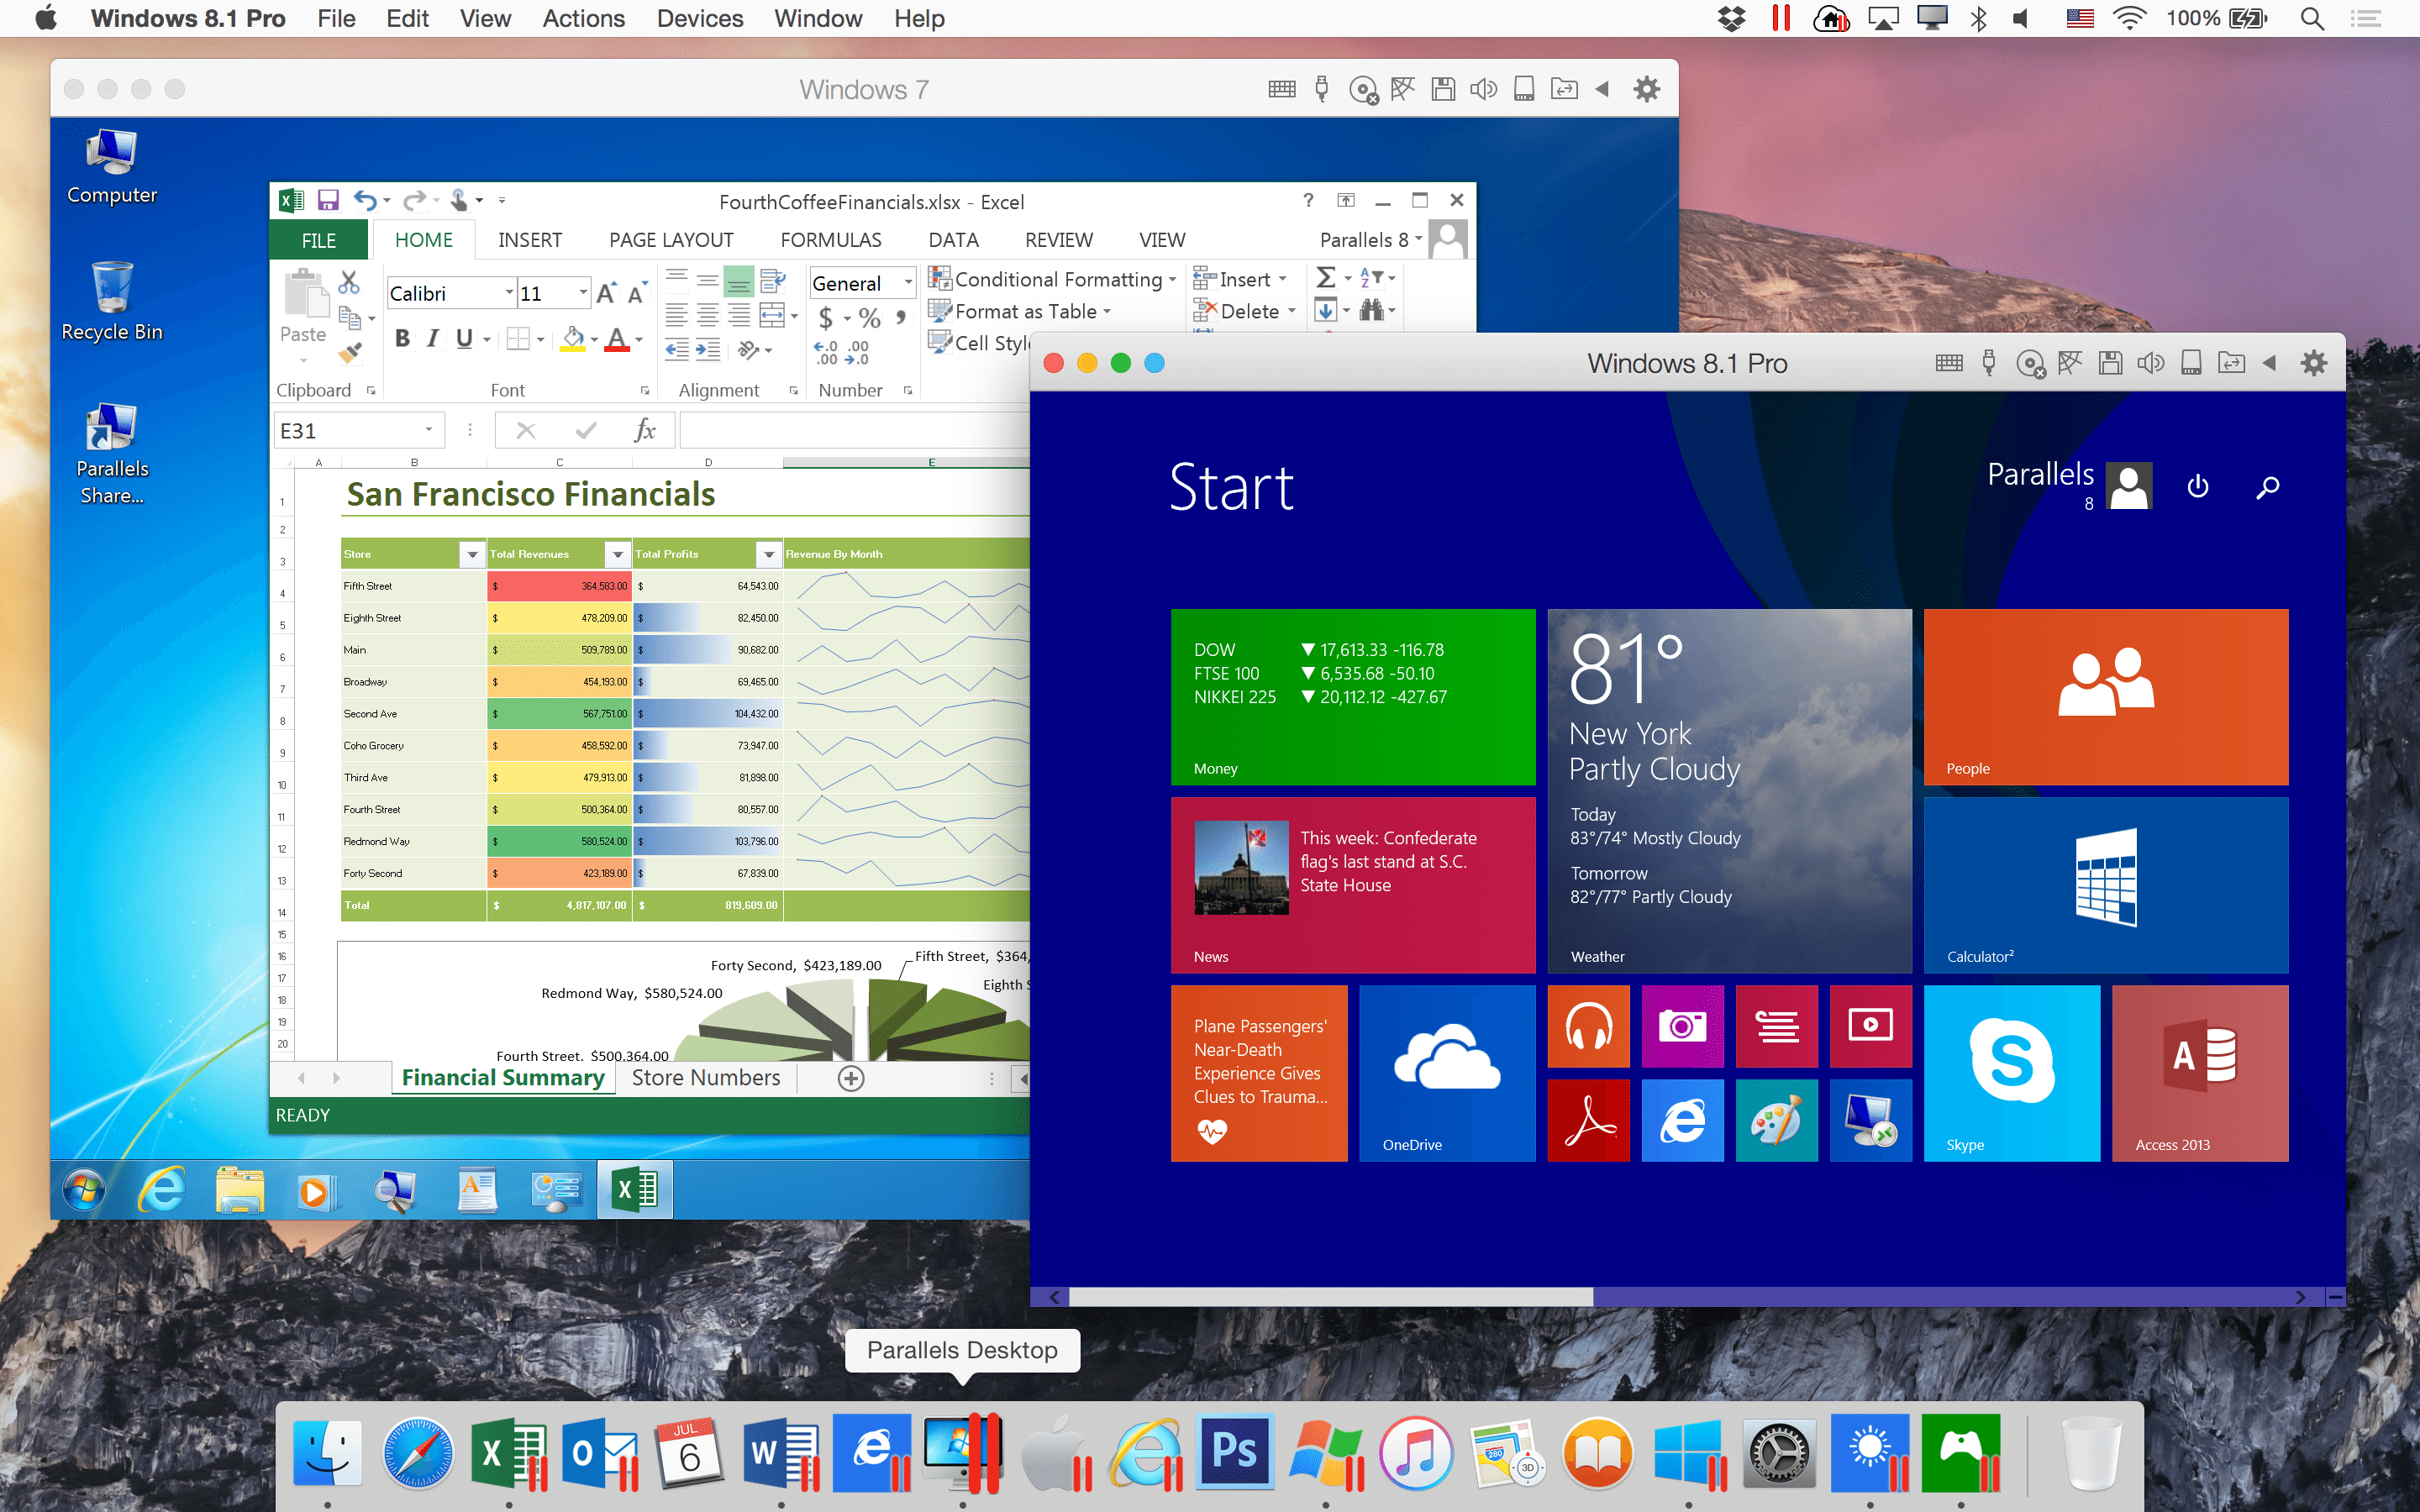Launch Access 2013 from the Start screen
Screen dimensions: 2420x1512
click(2199, 1072)
